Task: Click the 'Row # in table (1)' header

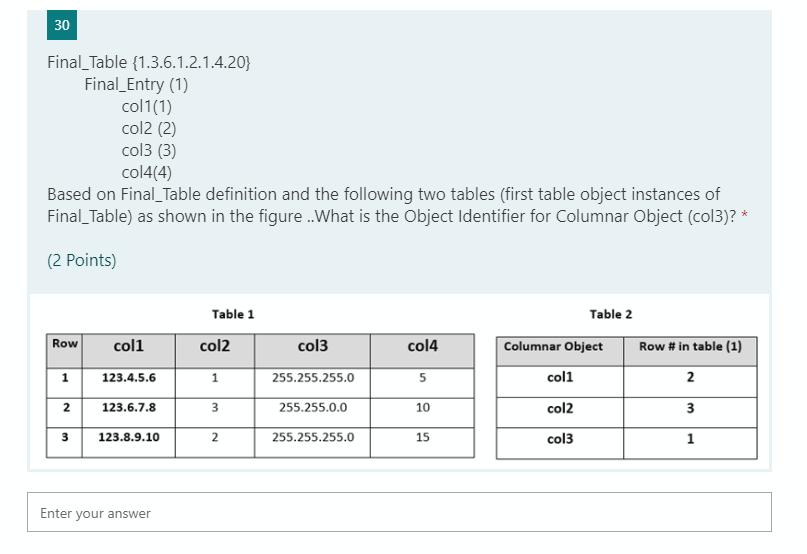Action: coord(690,352)
